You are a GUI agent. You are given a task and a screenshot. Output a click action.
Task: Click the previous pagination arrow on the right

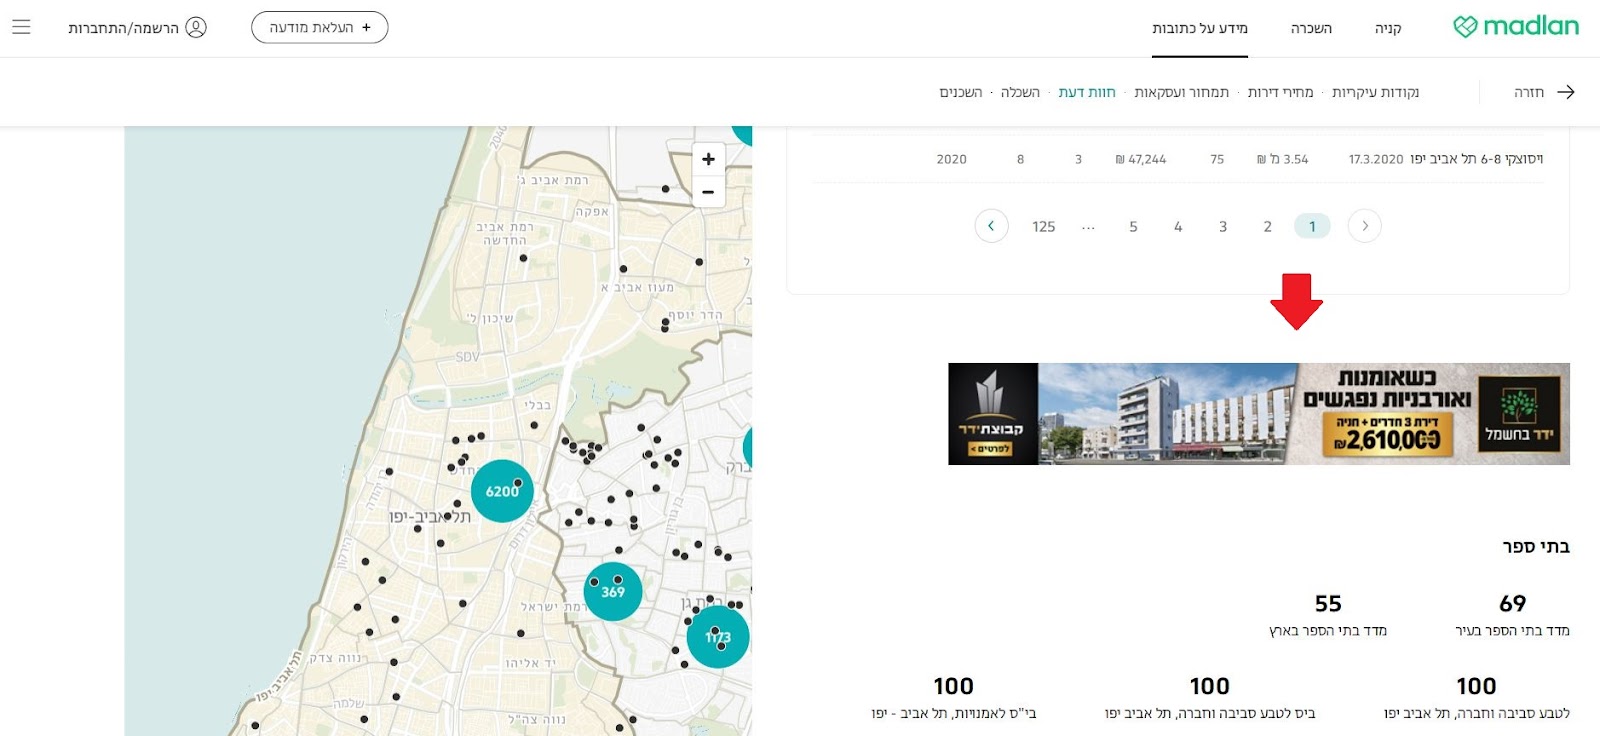coord(1364,226)
